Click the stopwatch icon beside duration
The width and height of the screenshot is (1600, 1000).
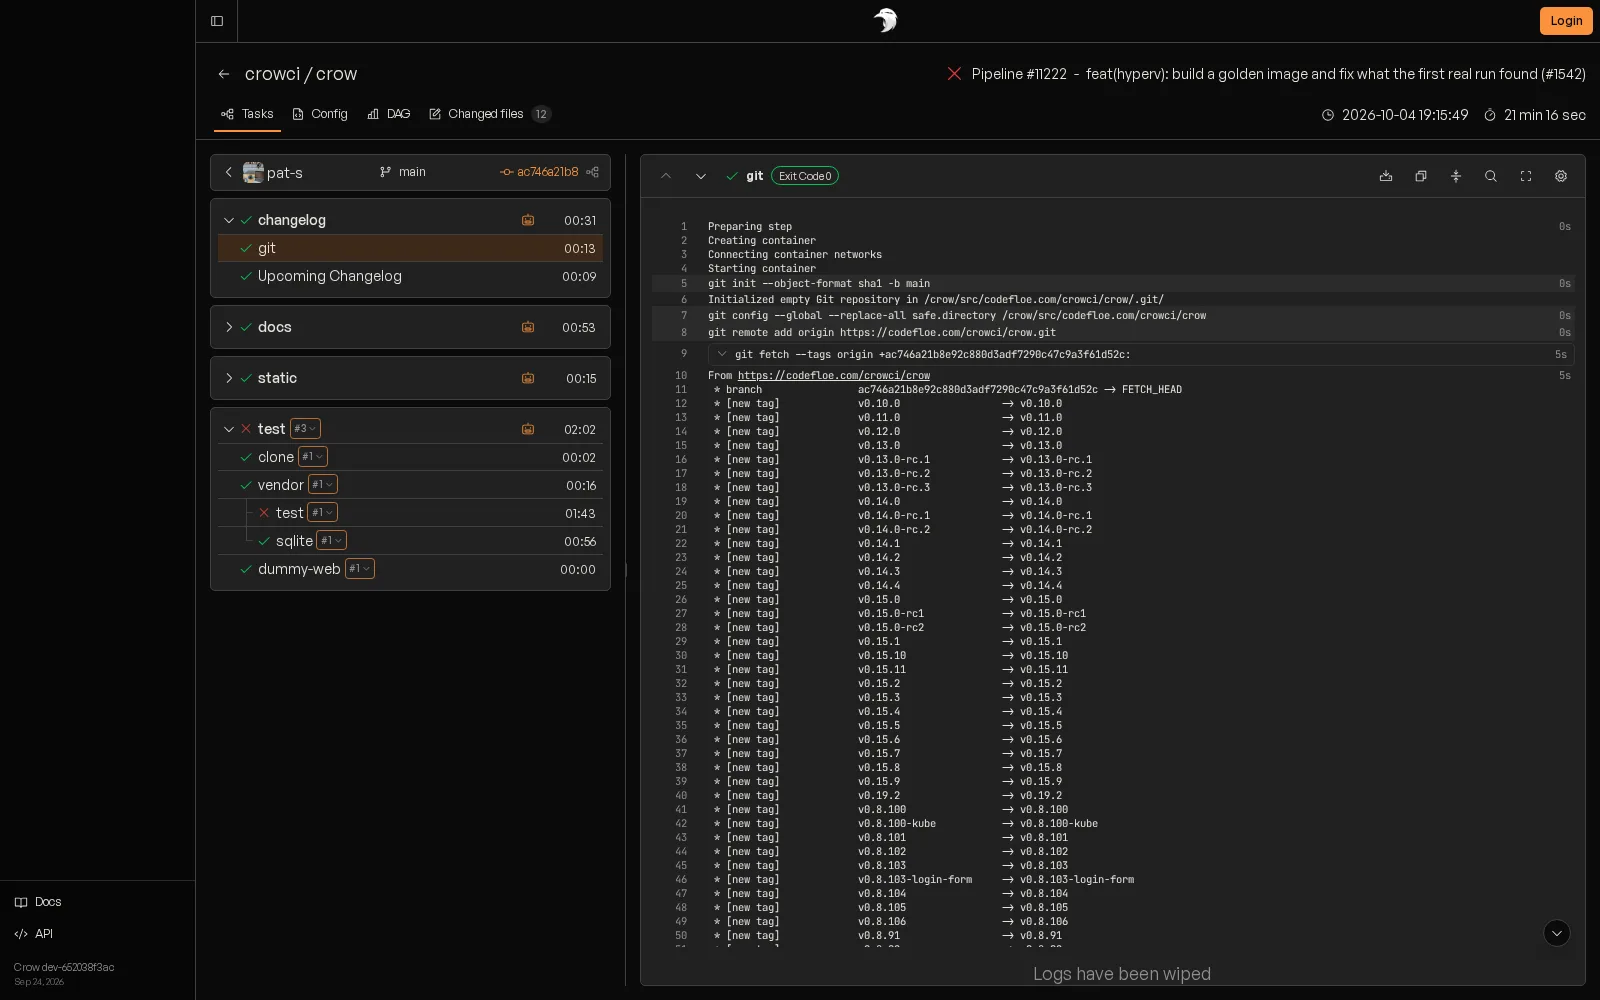pyautogui.click(x=1490, y=115)
